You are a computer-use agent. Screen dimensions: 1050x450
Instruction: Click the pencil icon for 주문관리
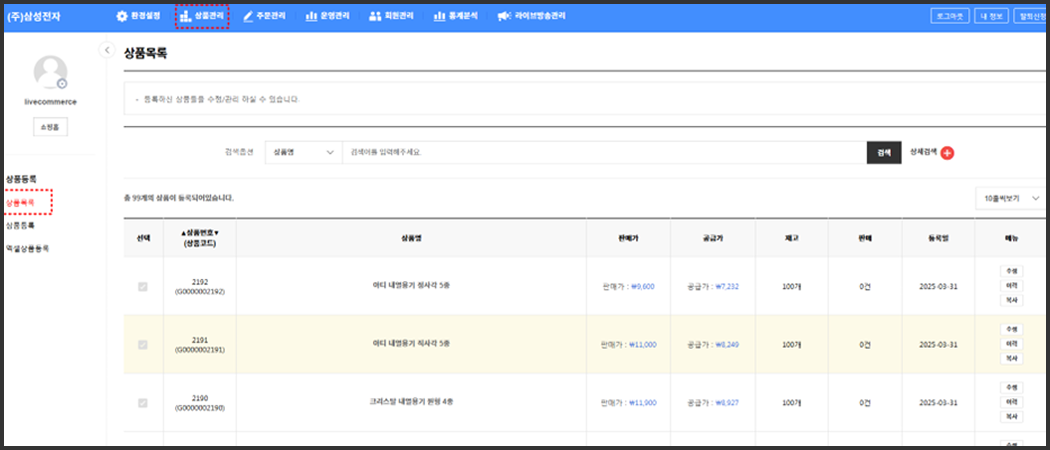click(x=248, y=16)
